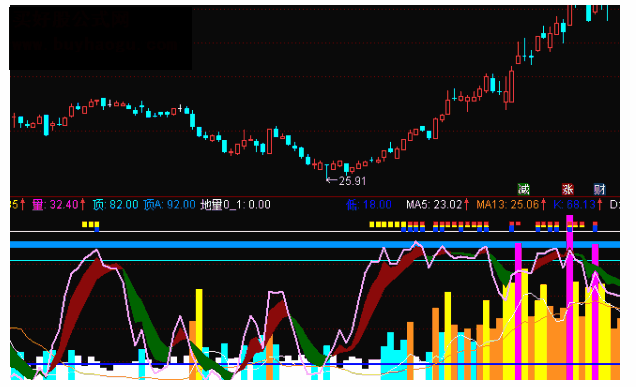Select the 顶: 82.00 indicator value

[x=116, y=204]
